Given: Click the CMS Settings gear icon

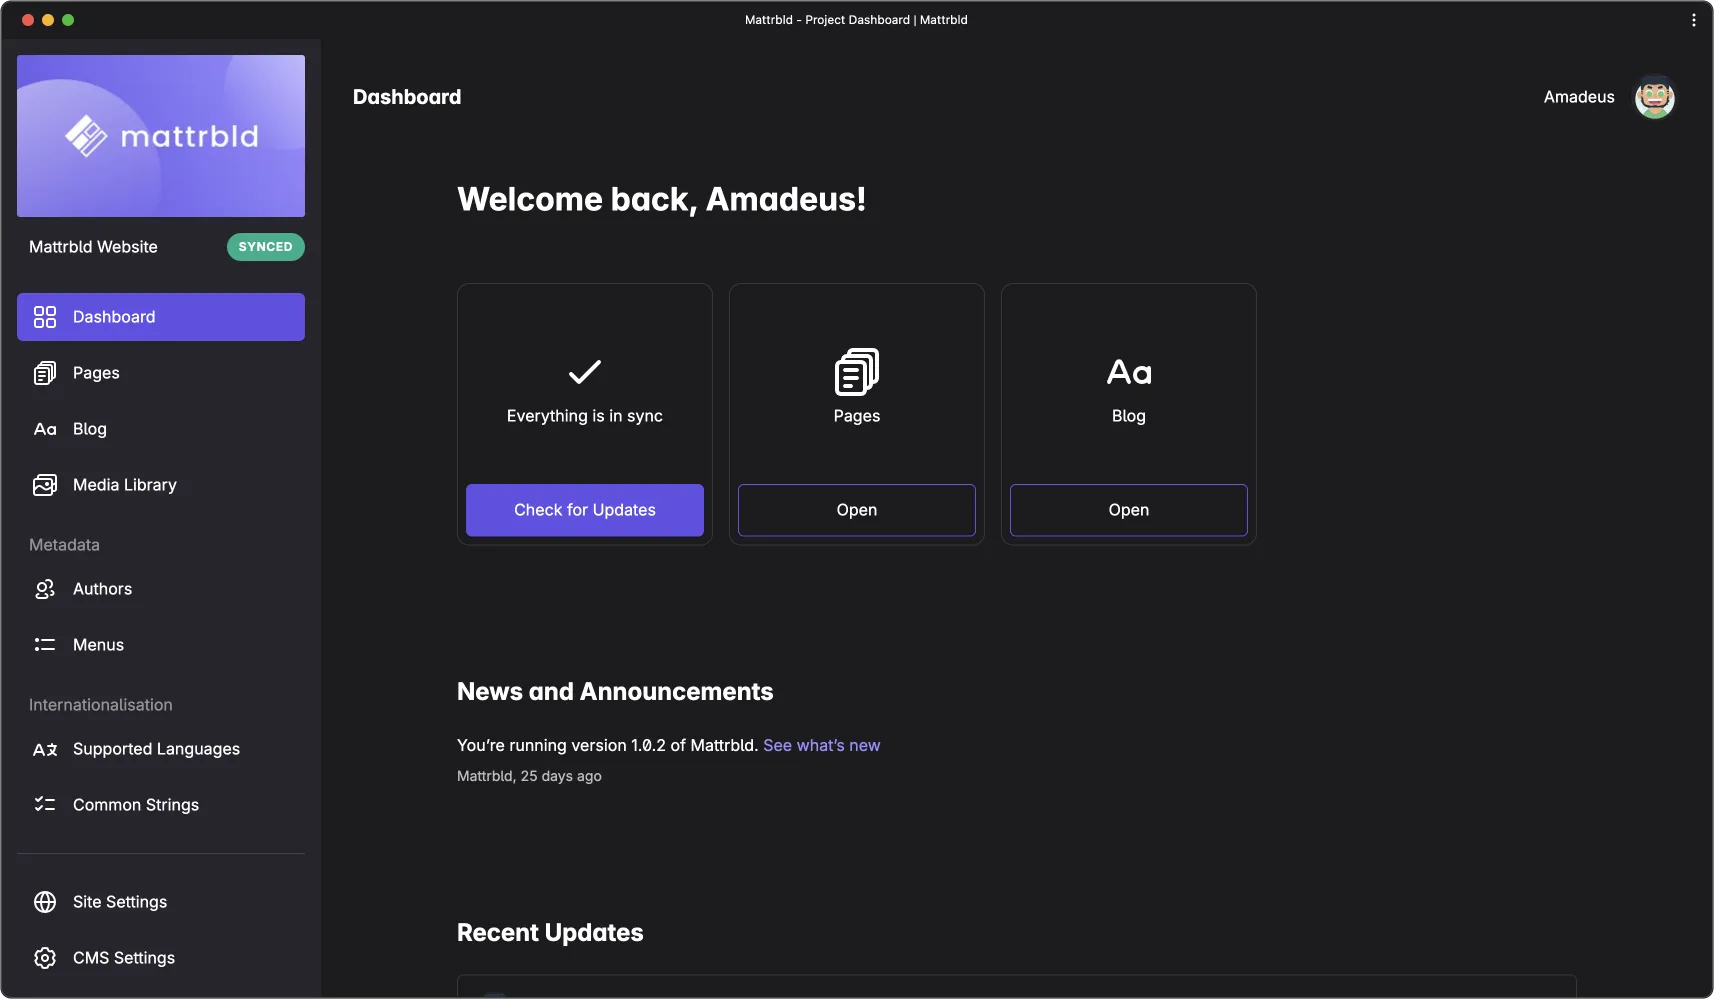Looking at the screenshot, I should tap(45, 957).
